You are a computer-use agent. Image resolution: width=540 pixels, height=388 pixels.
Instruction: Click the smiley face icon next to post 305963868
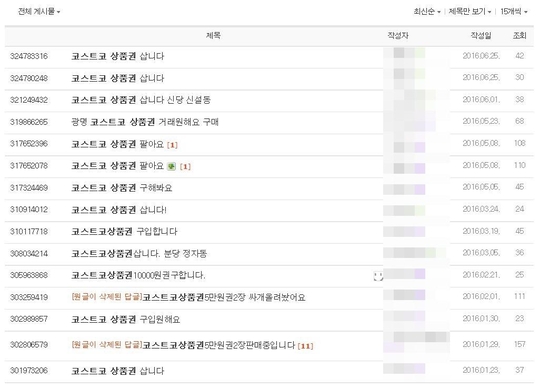tap(378, 276)
